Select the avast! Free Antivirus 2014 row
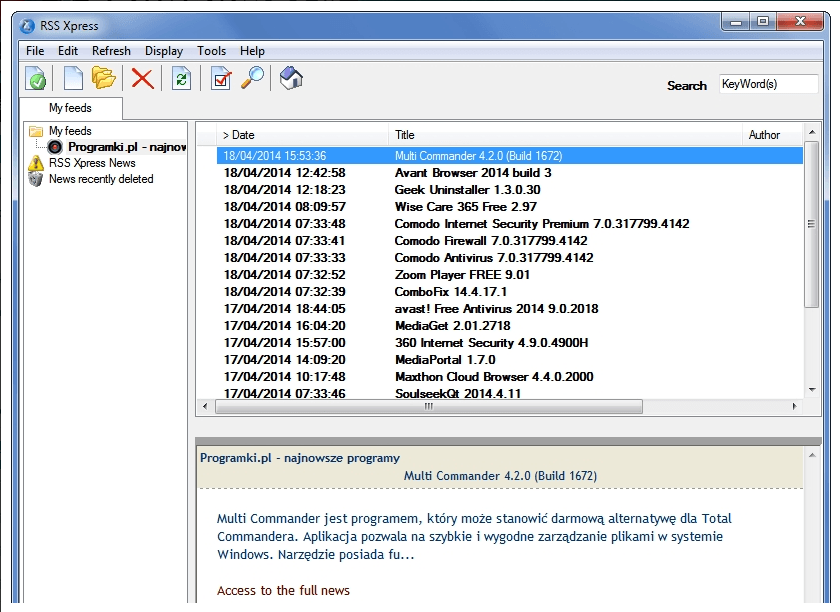 point(509,309)
